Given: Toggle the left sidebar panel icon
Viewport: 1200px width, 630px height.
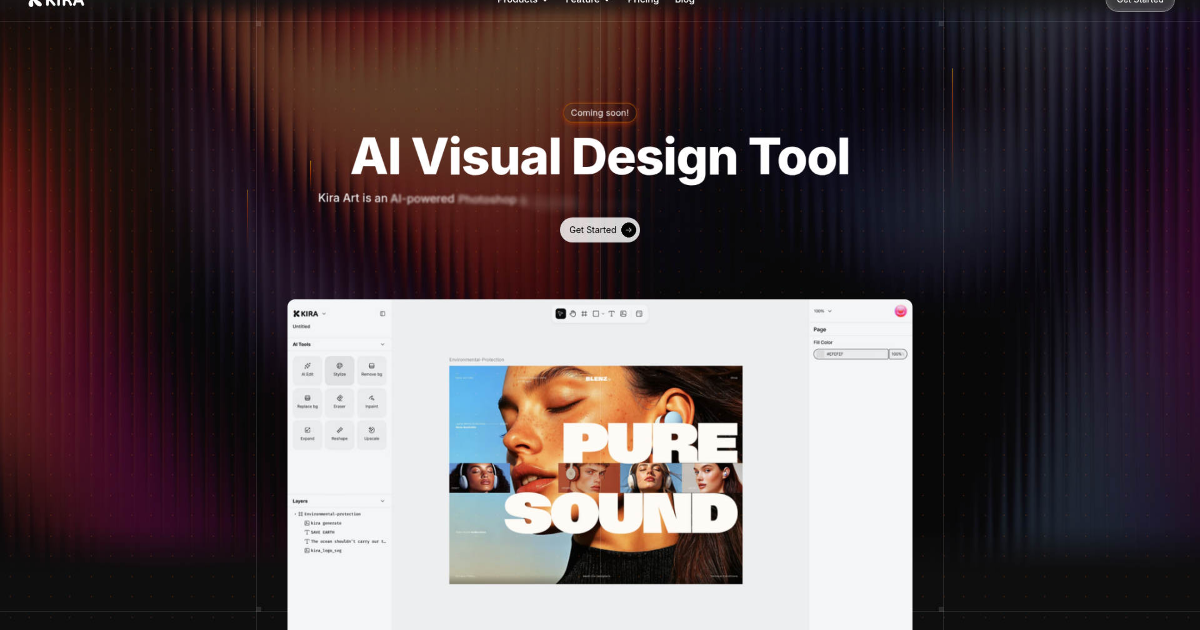Looking at the screenshot, I should (382, 314).
